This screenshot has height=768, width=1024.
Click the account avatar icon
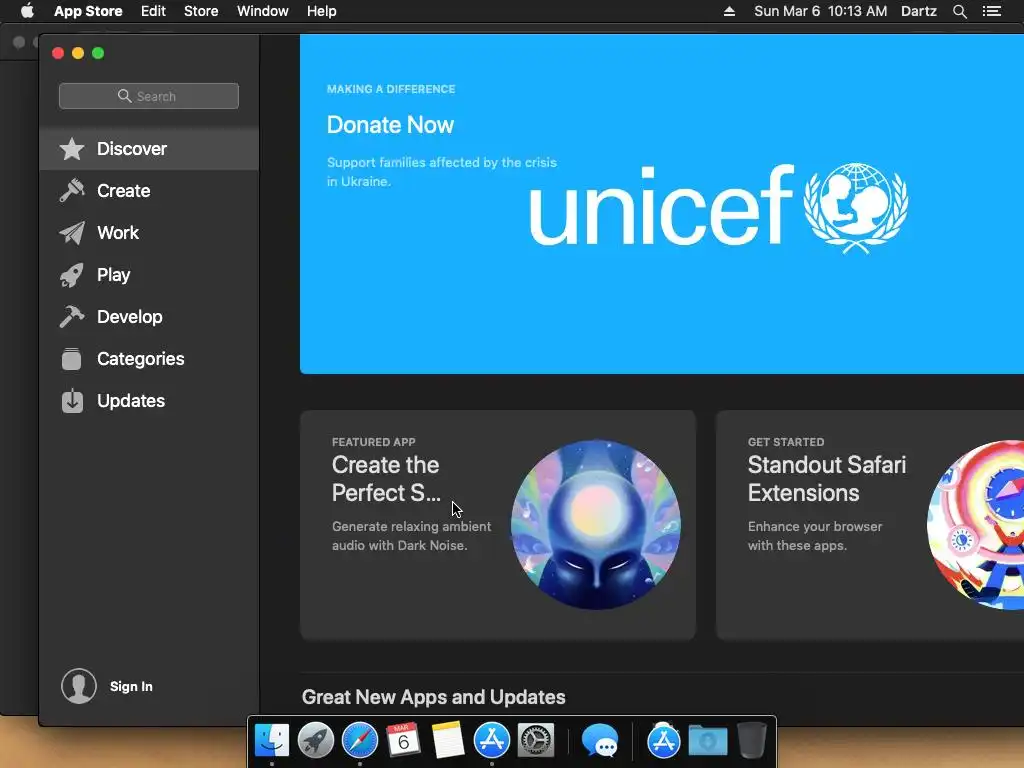(79, 686)
